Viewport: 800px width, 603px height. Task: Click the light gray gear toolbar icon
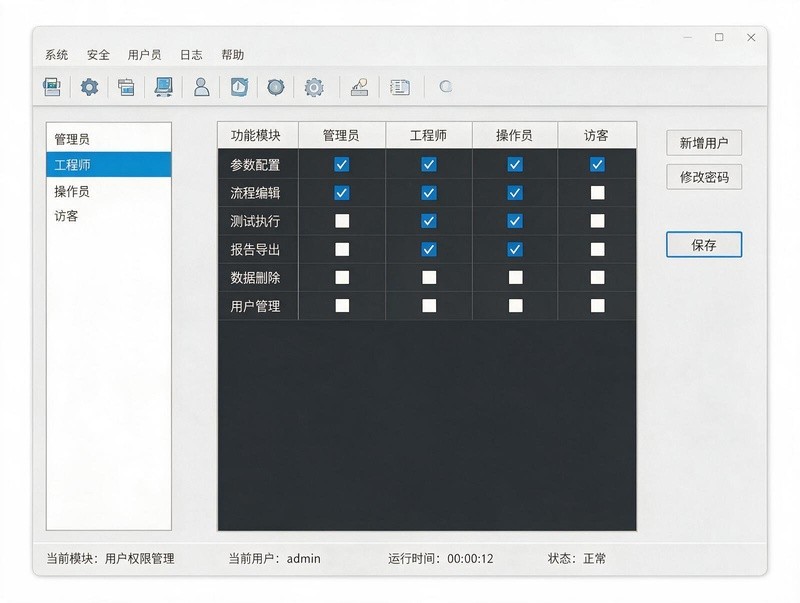(x=314, y=87)
